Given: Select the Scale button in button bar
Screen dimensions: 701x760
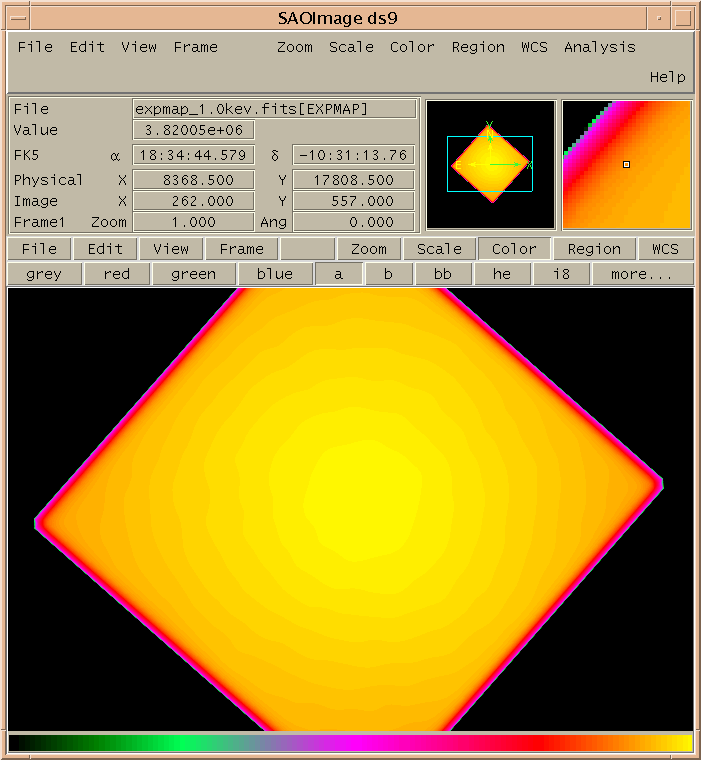Looking at the screenshot, I should [439, 249].
